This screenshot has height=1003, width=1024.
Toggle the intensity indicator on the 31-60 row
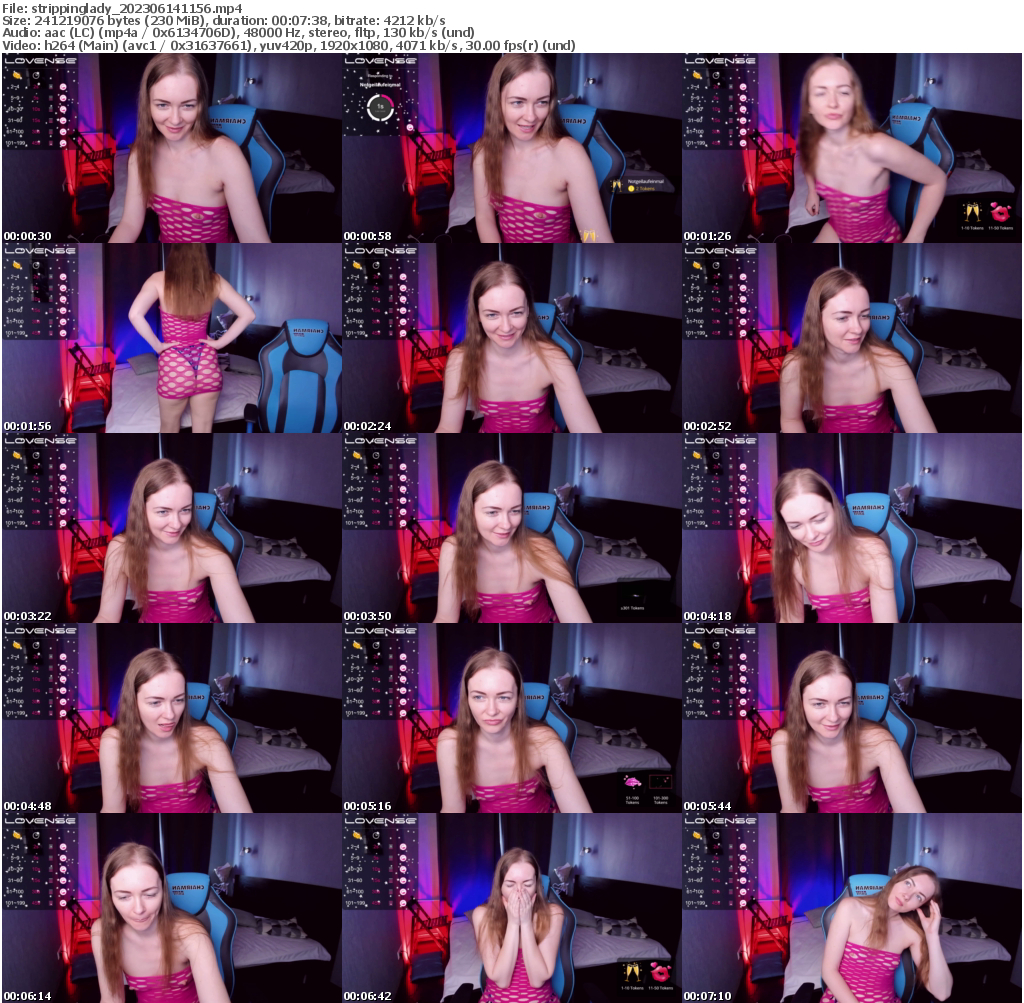click(50, 120)
